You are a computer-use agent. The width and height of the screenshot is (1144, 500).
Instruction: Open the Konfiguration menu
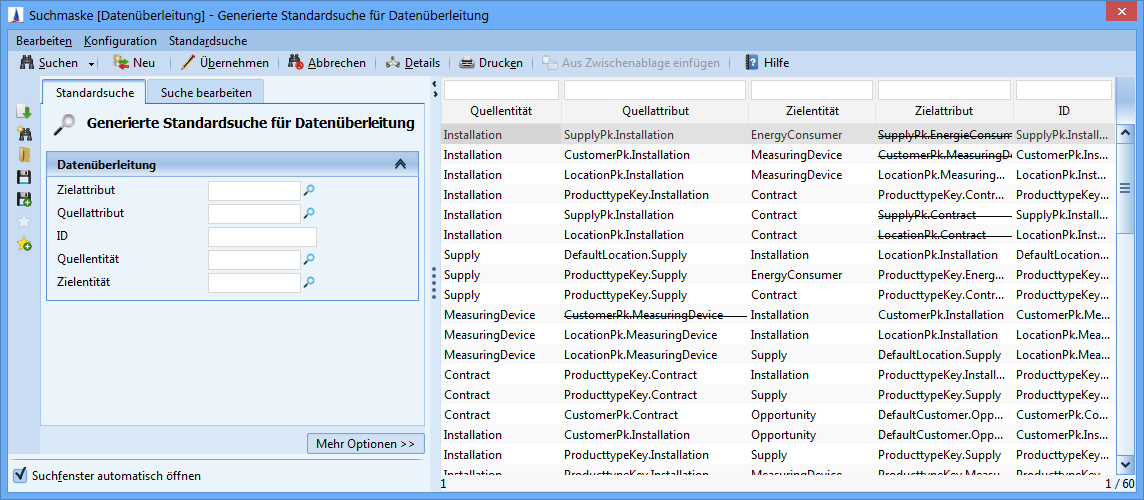click(x=120, y=41)
